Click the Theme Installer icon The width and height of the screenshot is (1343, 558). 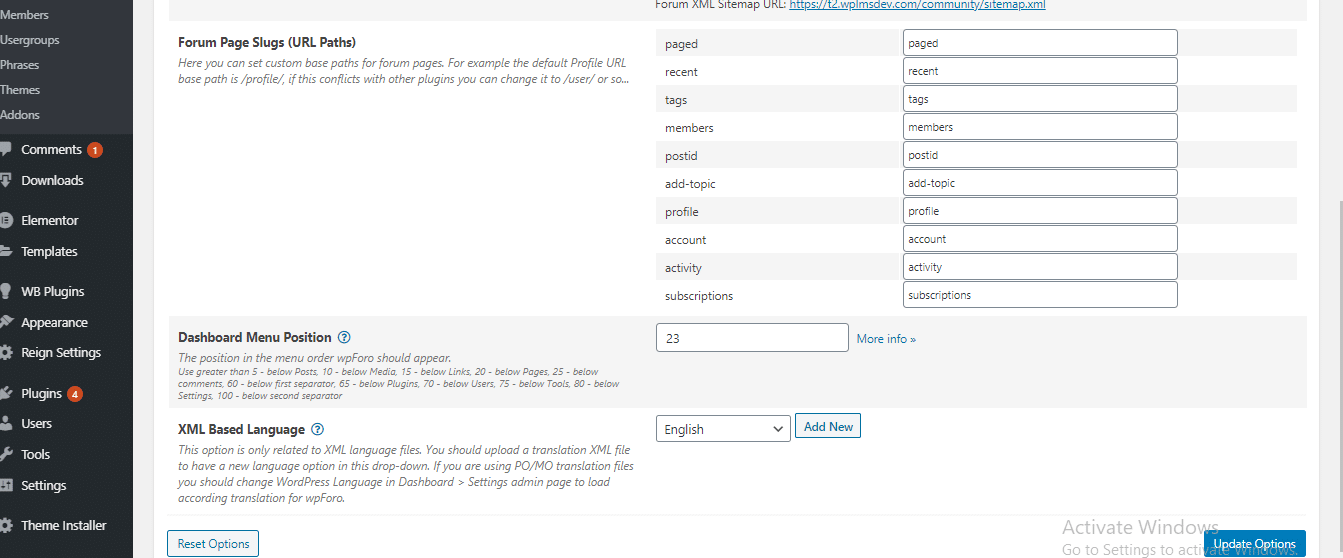[6, 525]
